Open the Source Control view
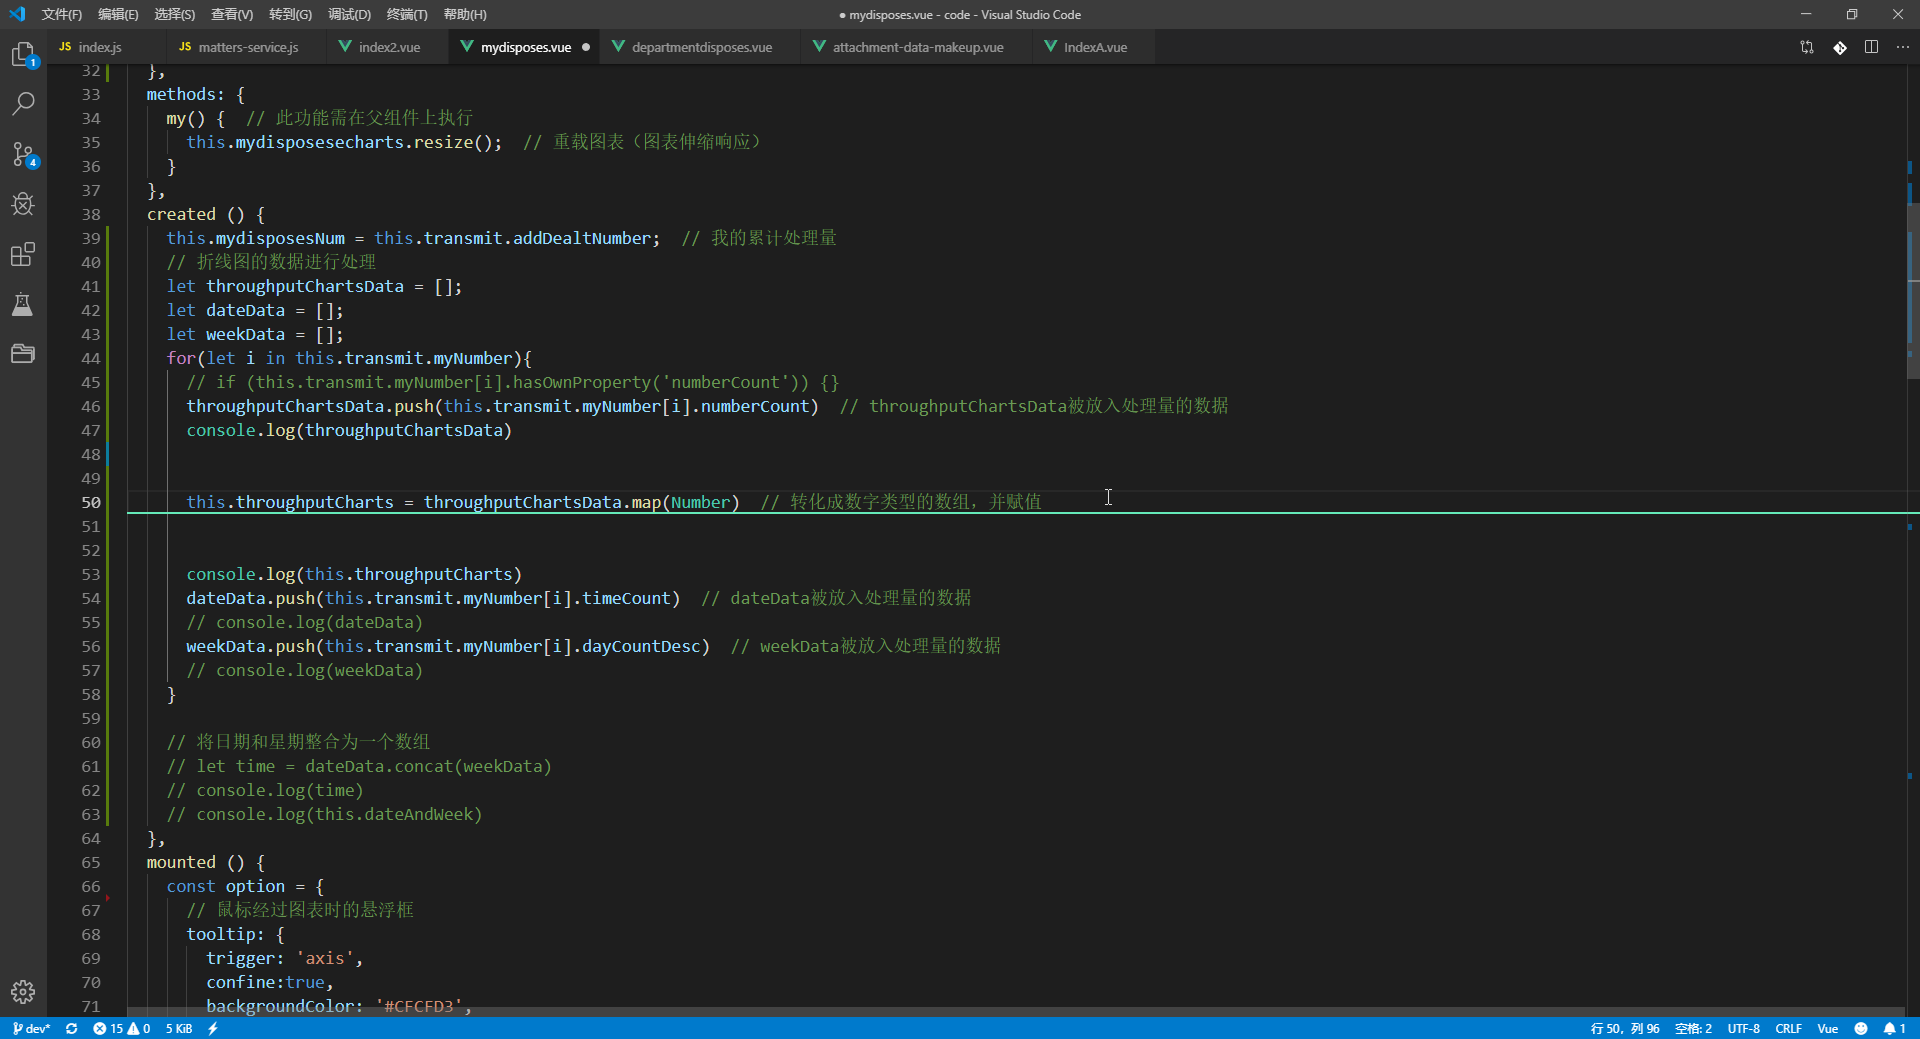The image size is (1920, 1039). [x=23, y=154]
